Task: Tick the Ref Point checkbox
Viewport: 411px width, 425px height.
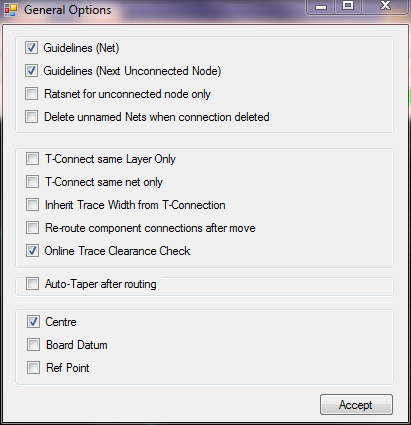Action: pos(33,368)
